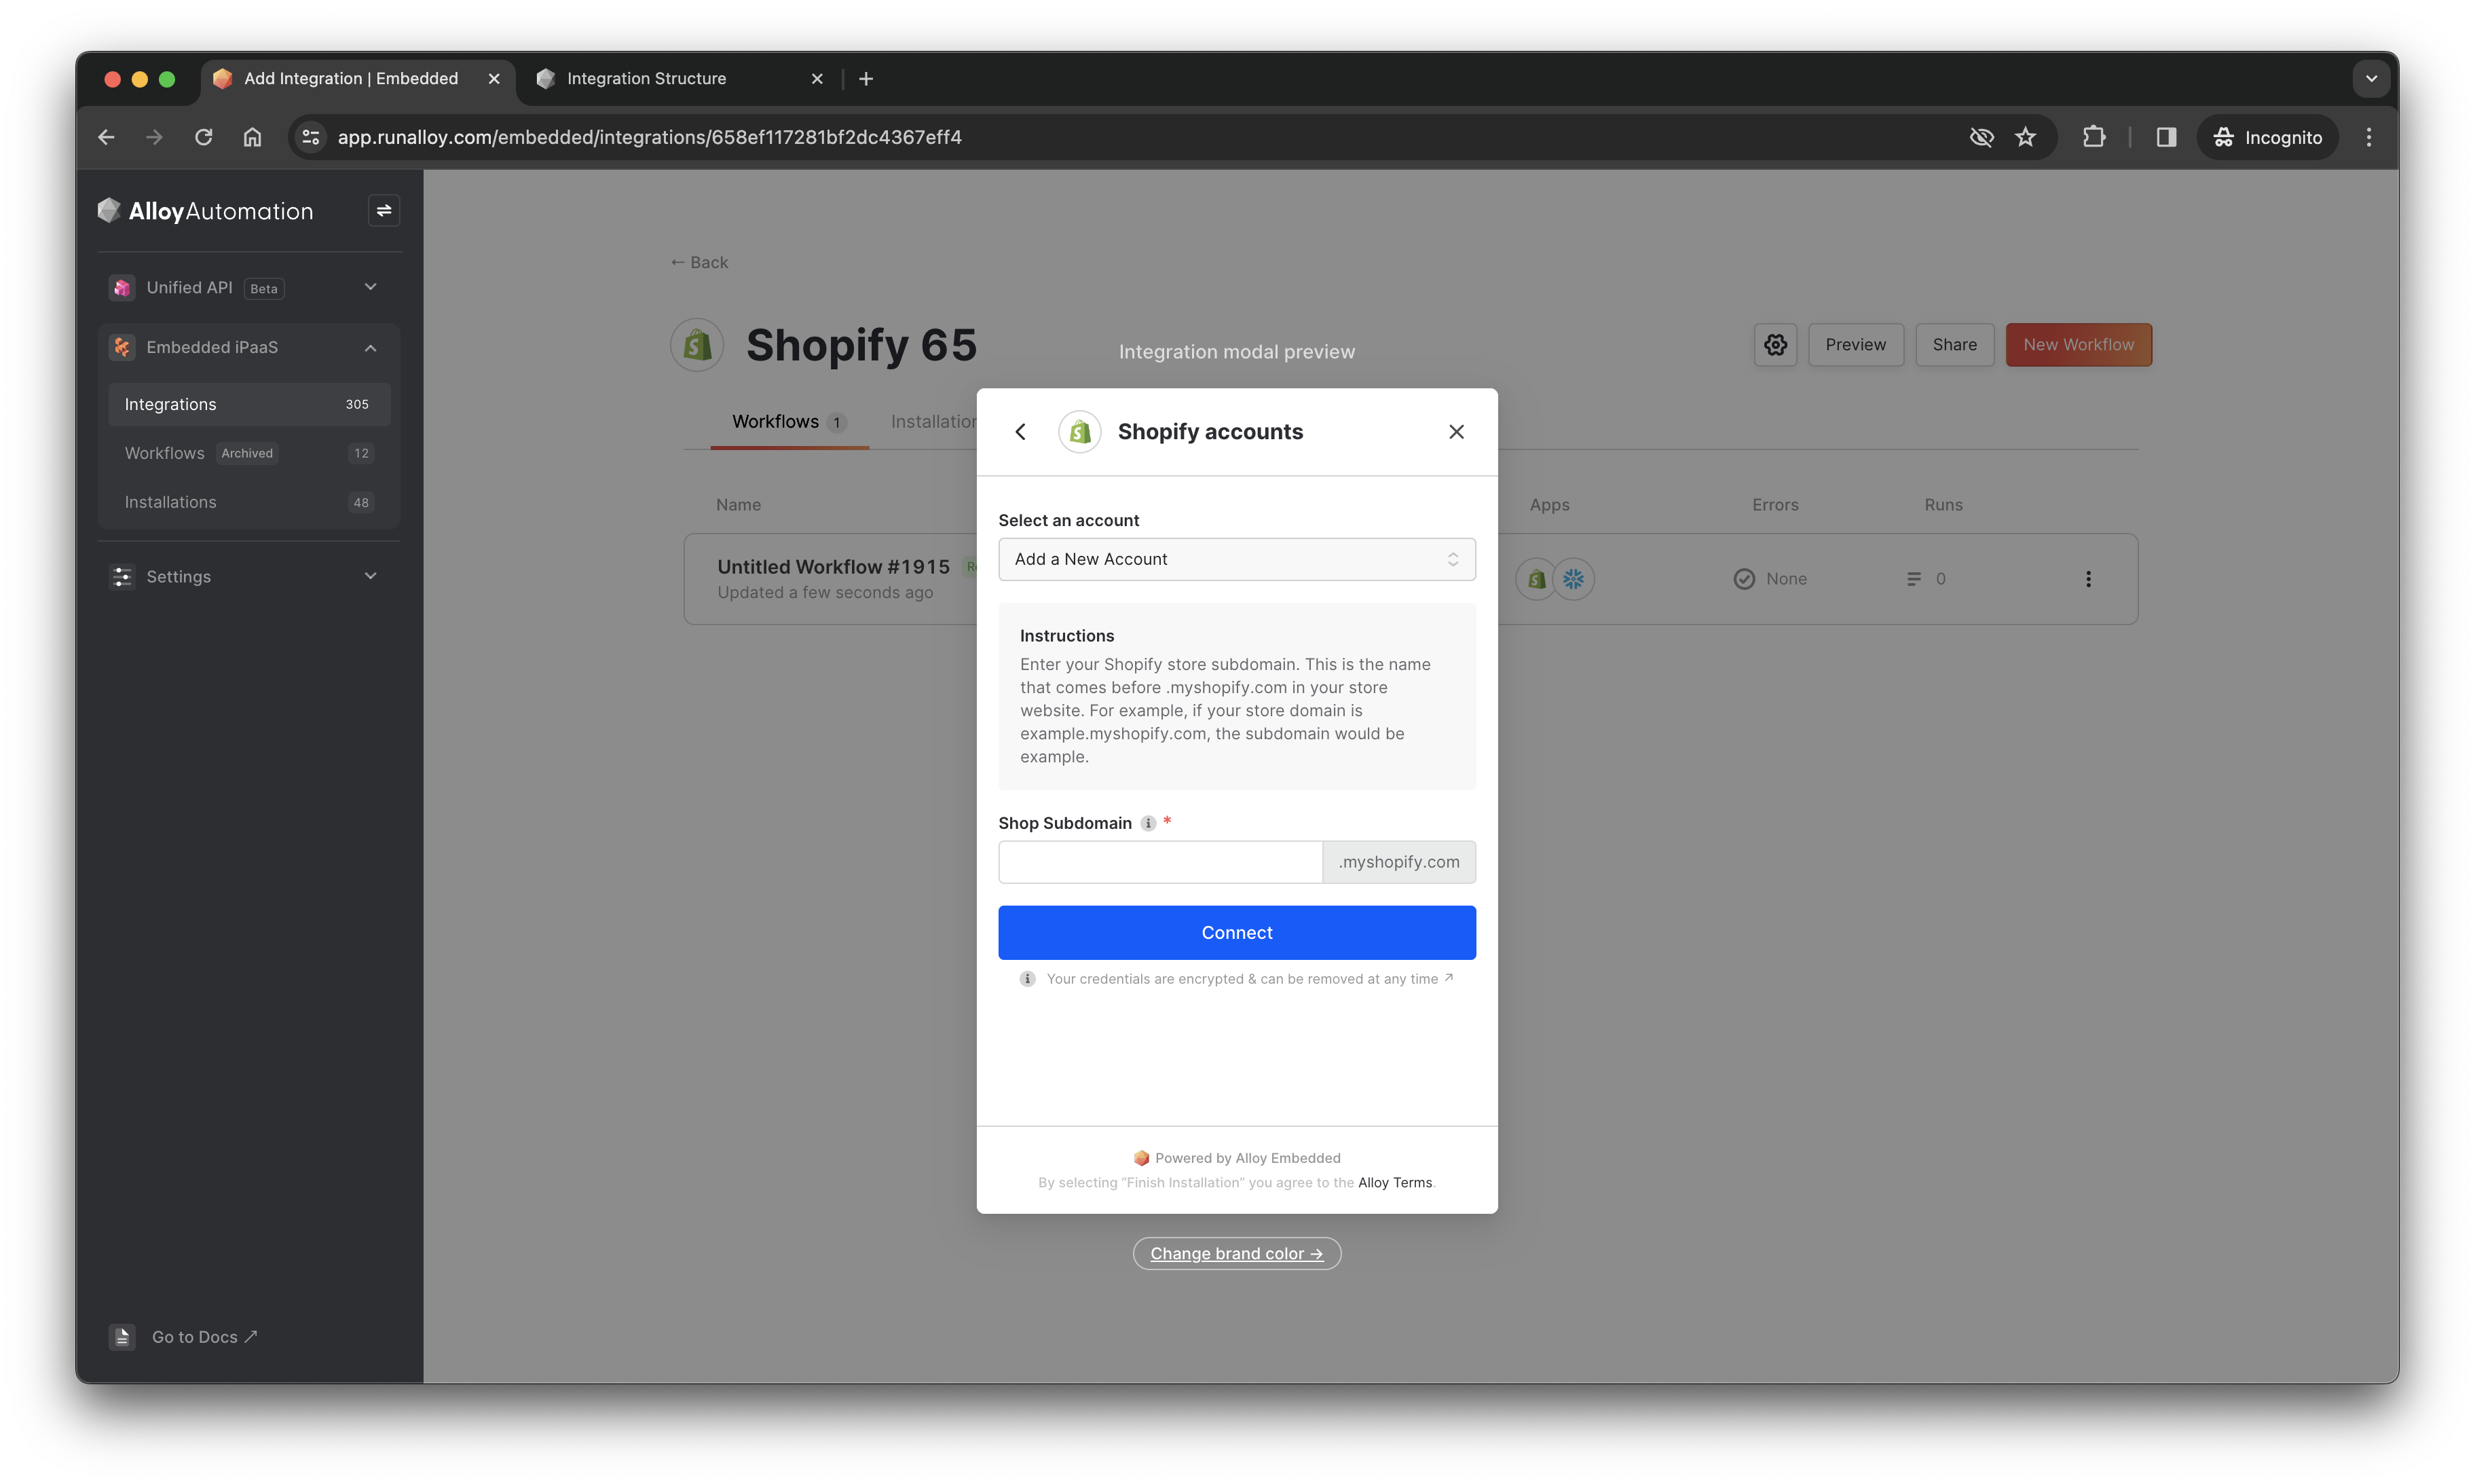
Task: Toggle sidebar collapse button
Action: tap(384, 211)
